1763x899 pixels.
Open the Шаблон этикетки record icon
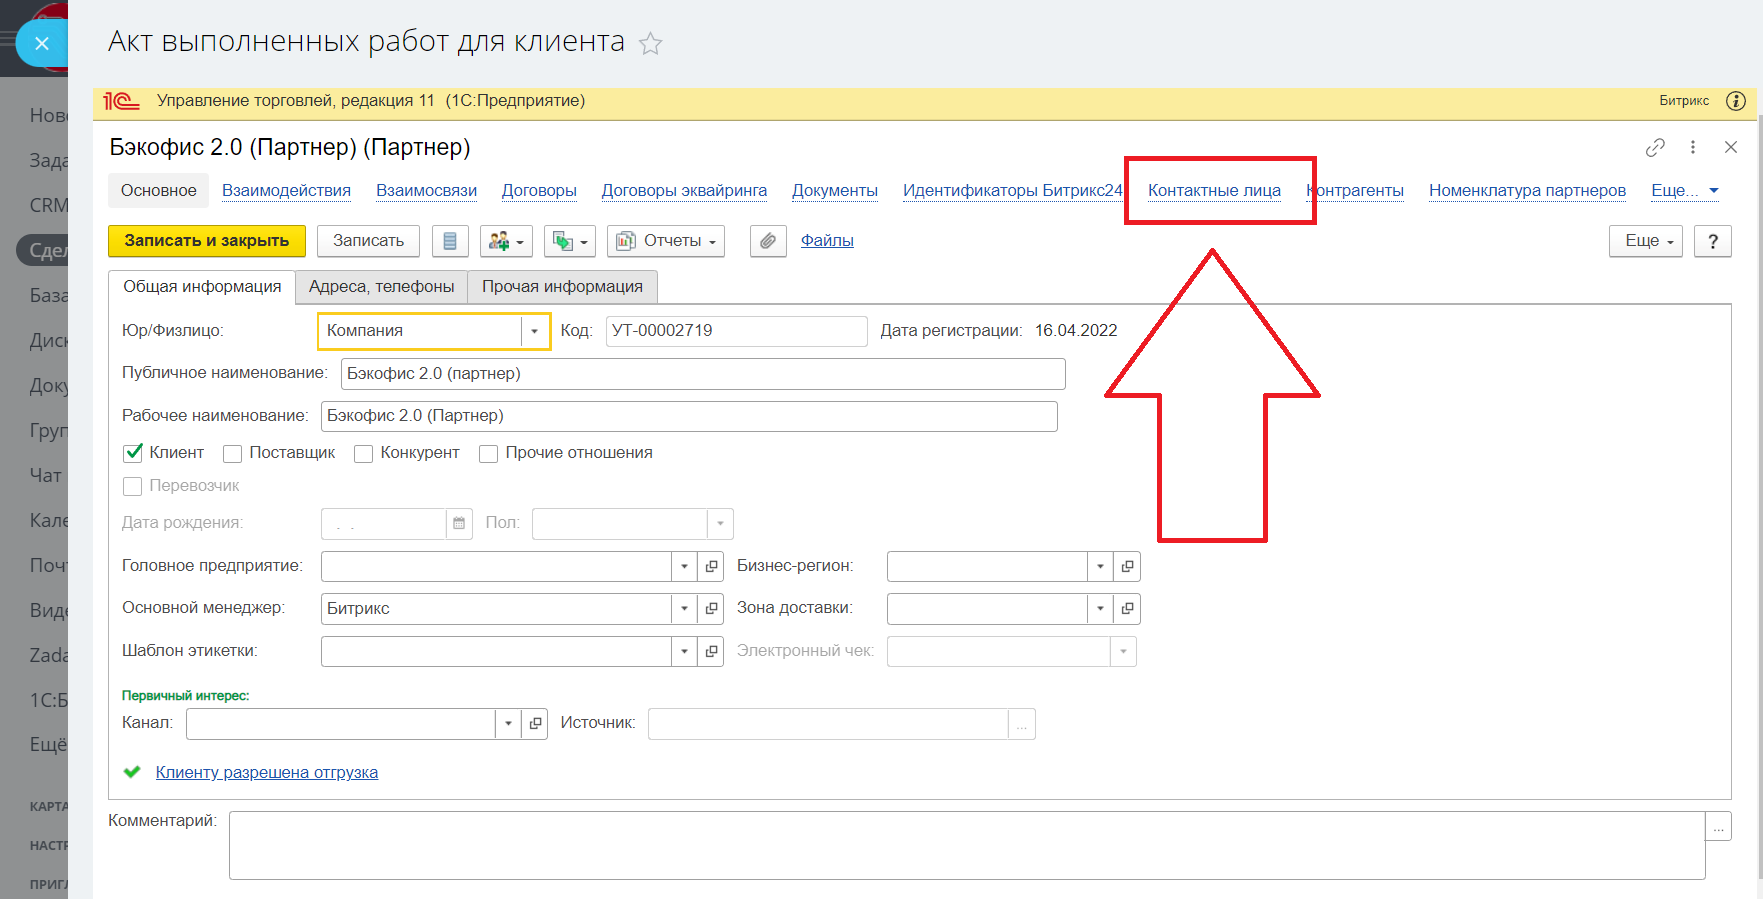pyautogui.click(x=711, y=652)
